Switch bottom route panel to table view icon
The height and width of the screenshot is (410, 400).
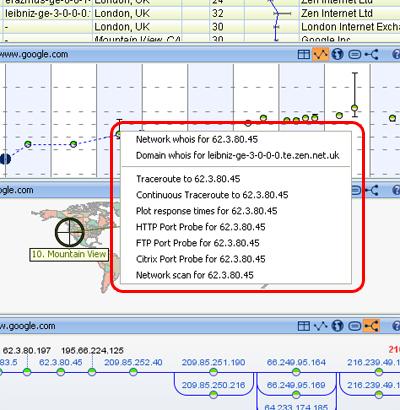303,326
